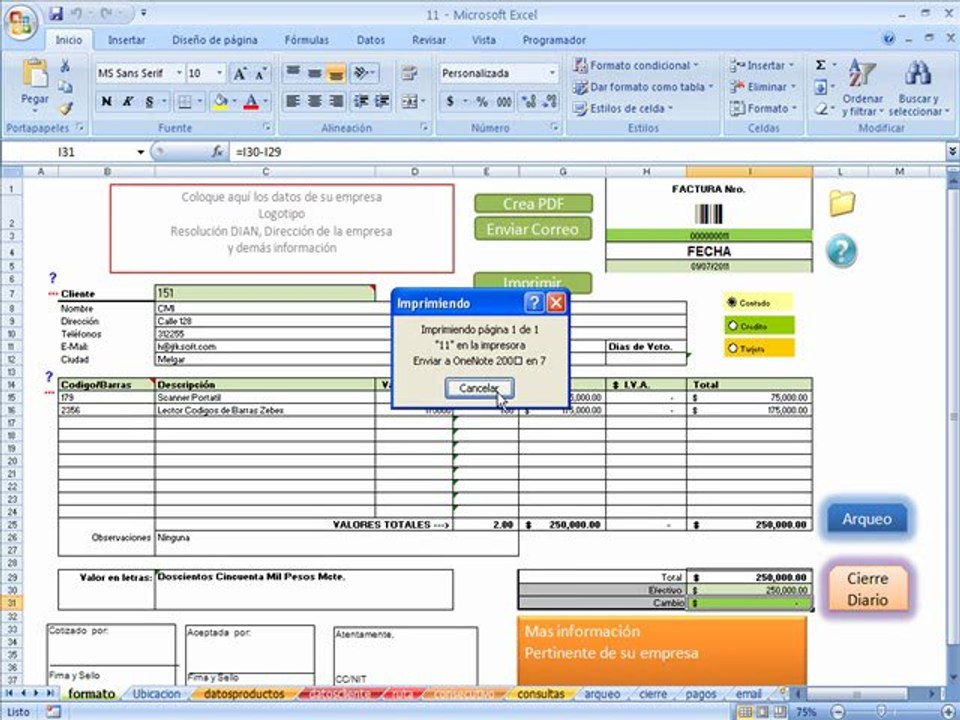
Task: Open the font name dropdown
Action: [x=179, y=73]
